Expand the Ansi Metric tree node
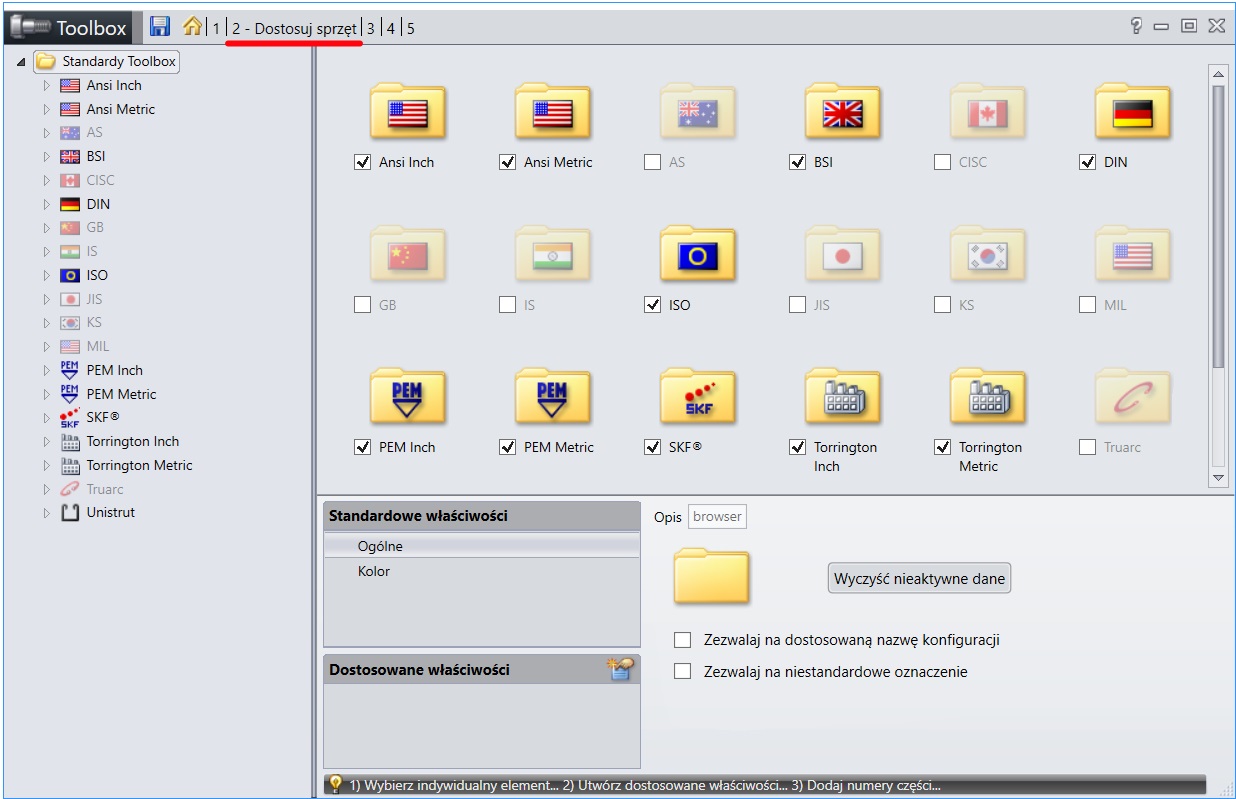 [x=46, y=109]
